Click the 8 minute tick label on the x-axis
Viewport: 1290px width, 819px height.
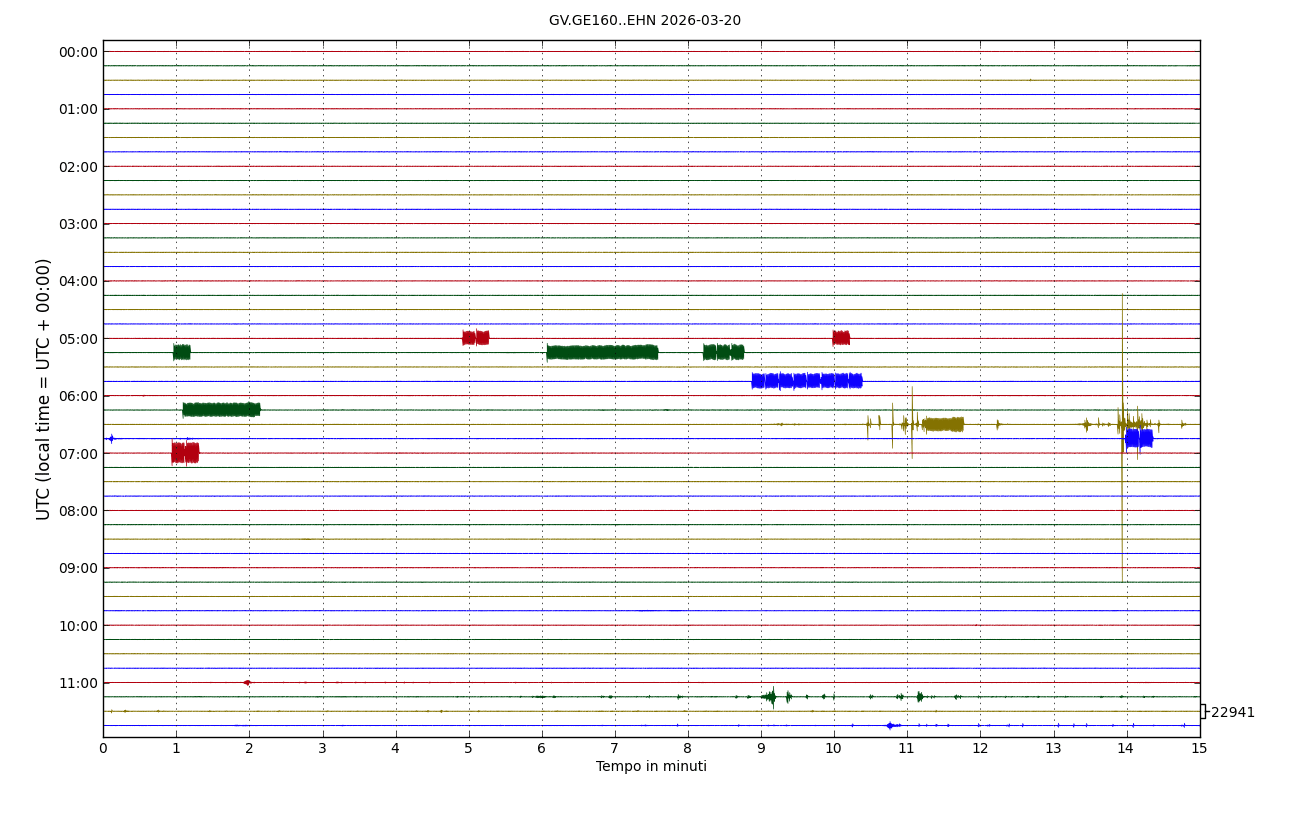point(688,749)
